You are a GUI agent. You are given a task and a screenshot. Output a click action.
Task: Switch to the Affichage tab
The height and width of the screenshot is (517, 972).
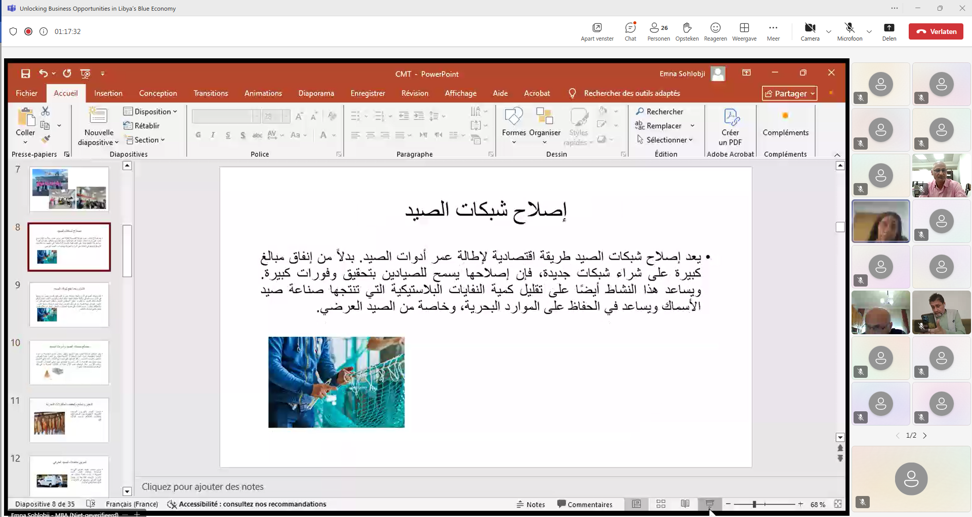pos(461,93)
